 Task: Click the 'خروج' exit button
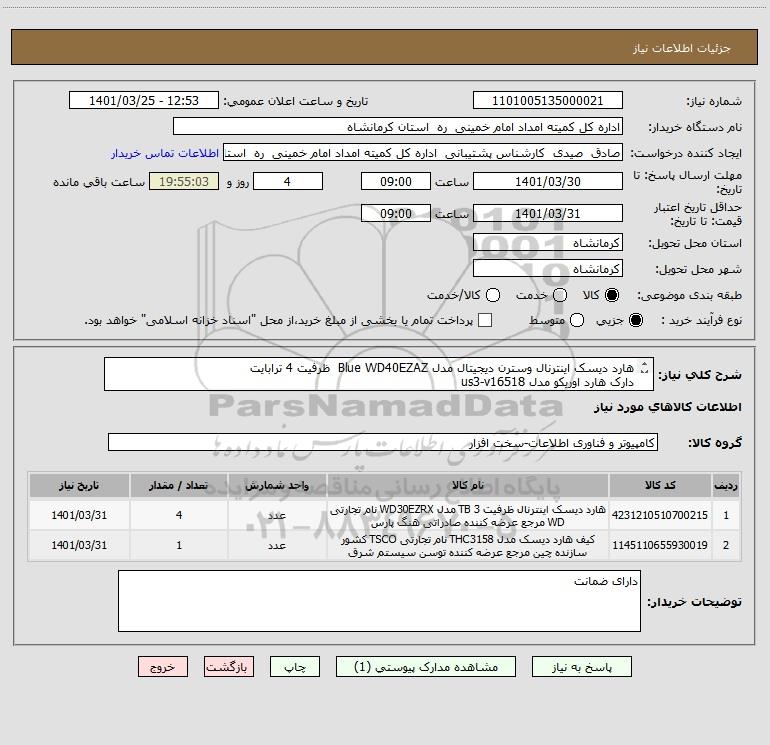pos(163,666)
